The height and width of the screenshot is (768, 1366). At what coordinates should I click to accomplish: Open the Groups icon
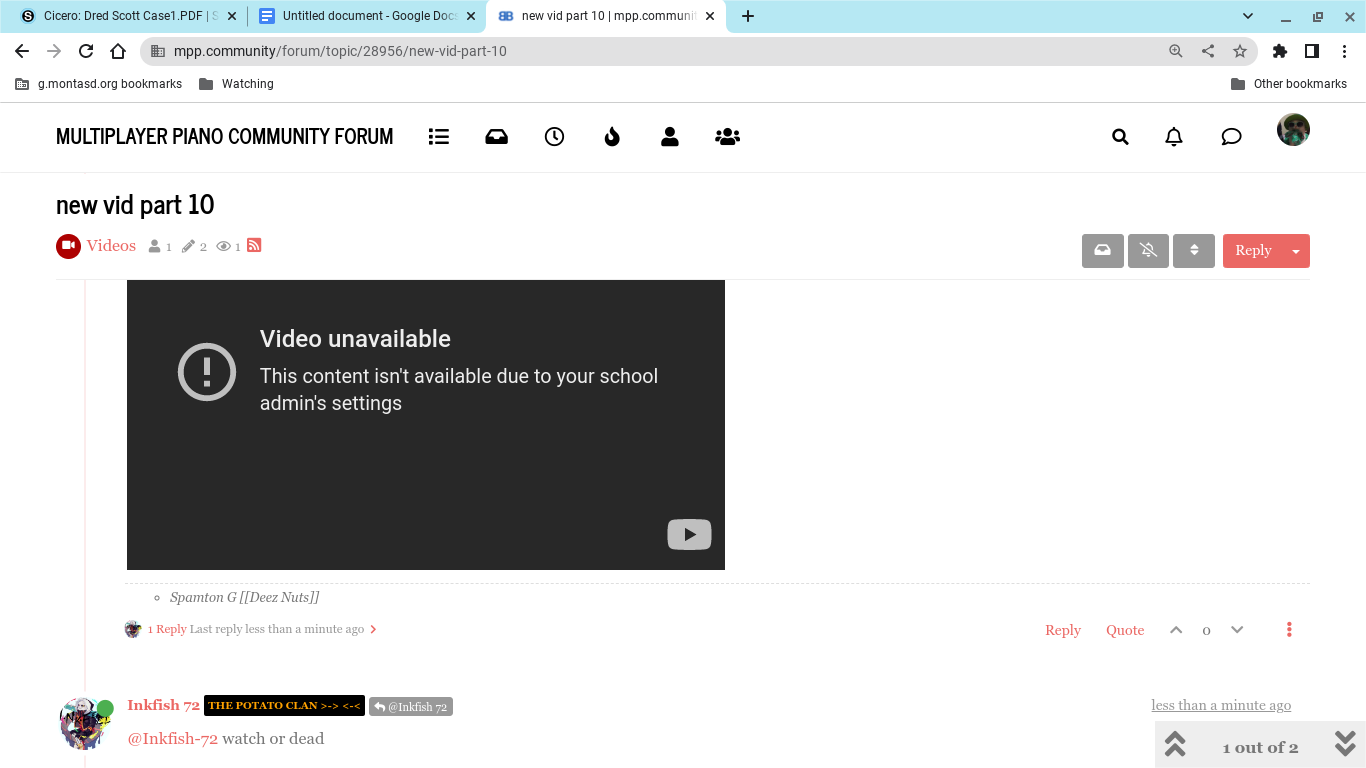[727, 137]
